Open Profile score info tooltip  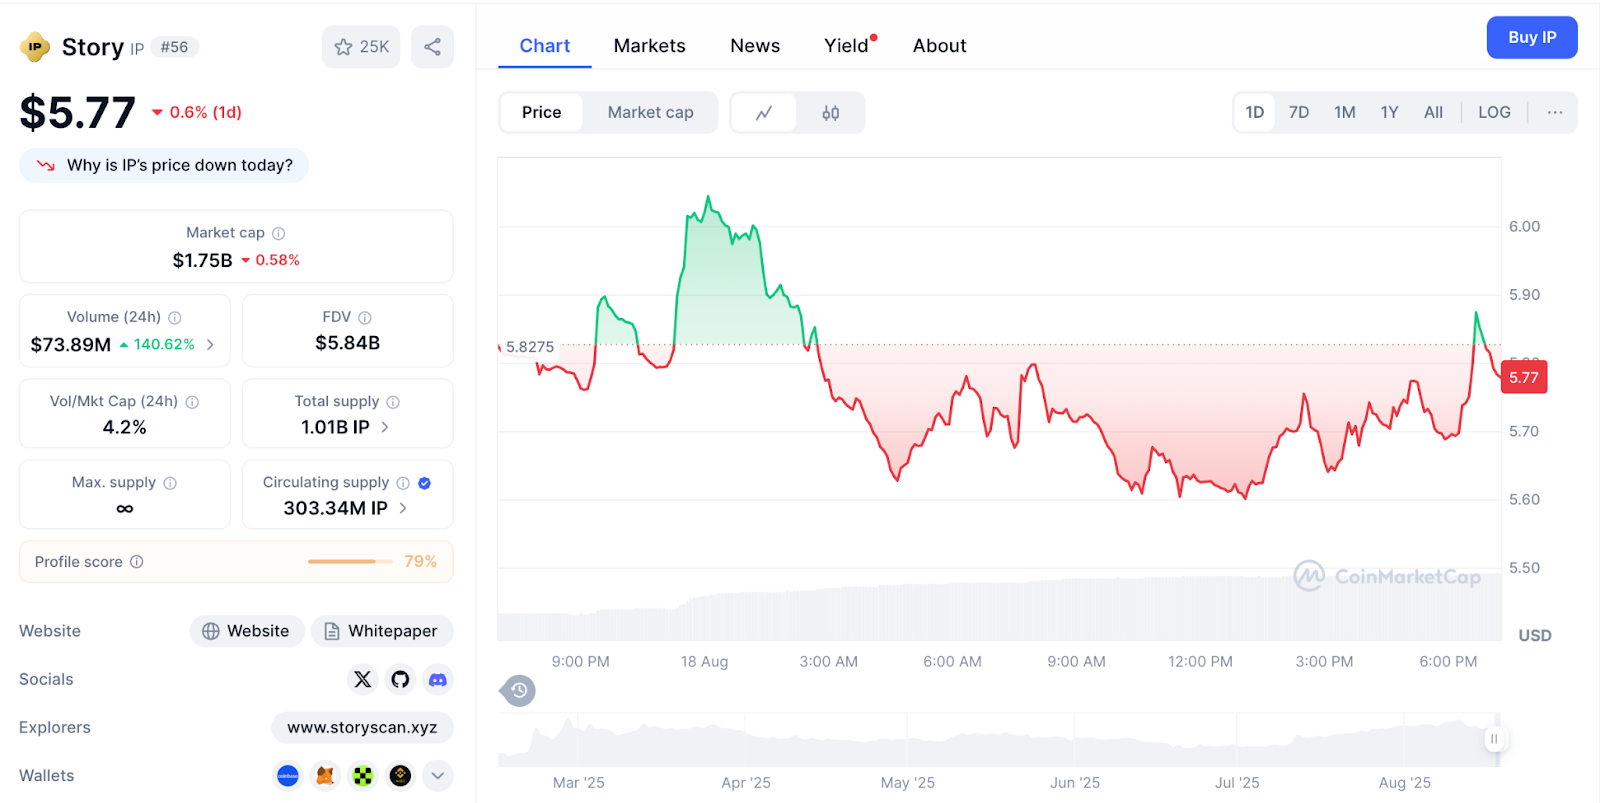coord(137,562)
